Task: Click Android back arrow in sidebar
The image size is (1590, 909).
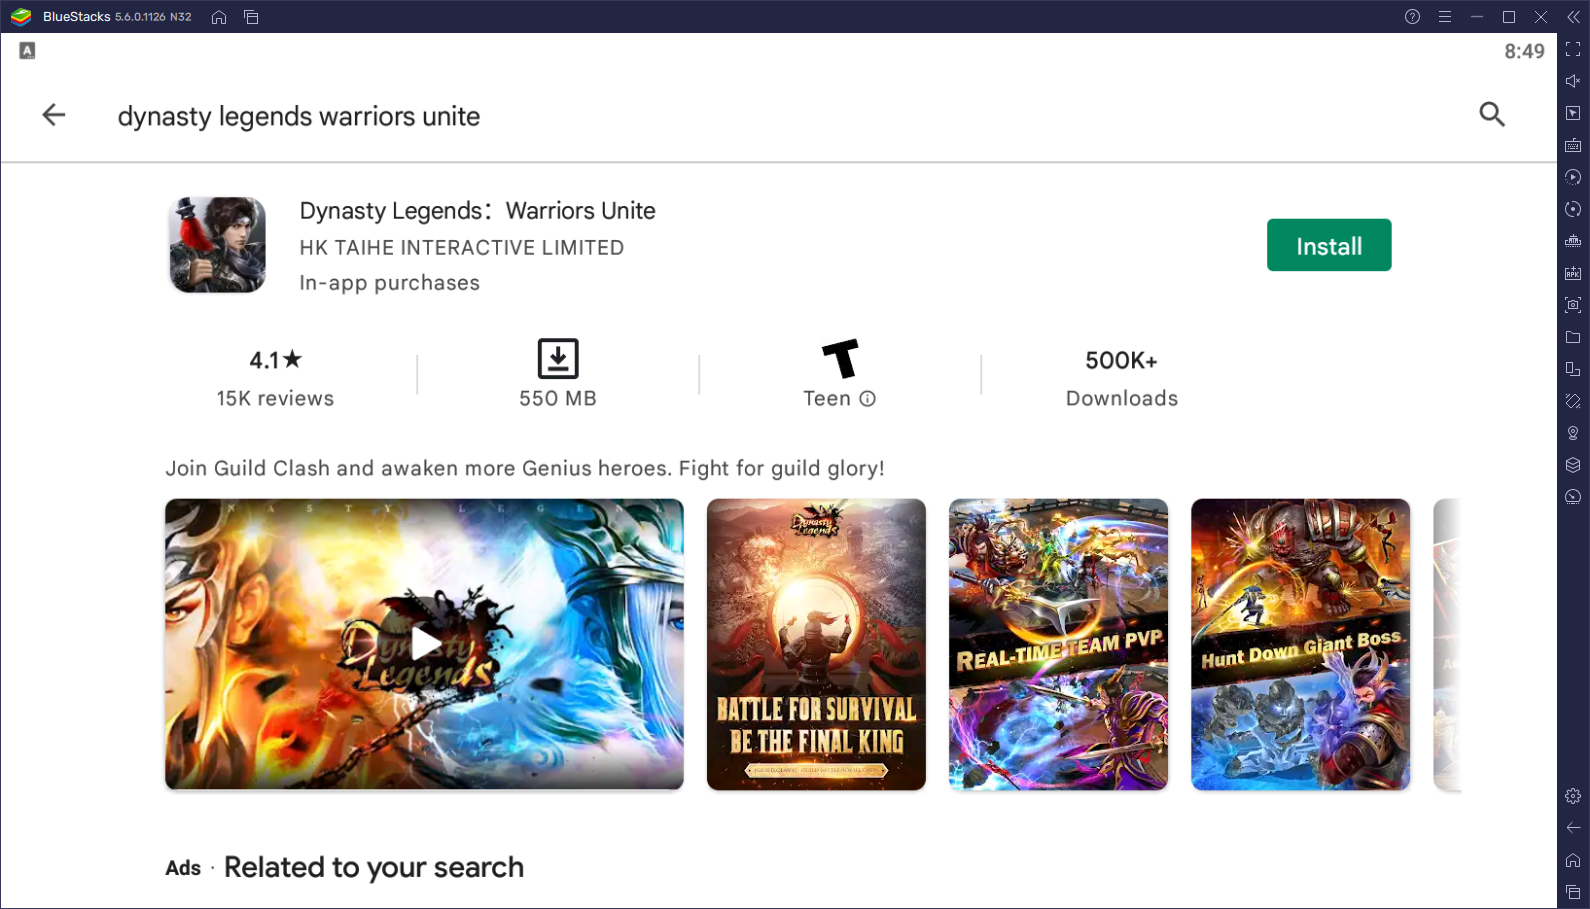Action: (x=1573, y=828)
